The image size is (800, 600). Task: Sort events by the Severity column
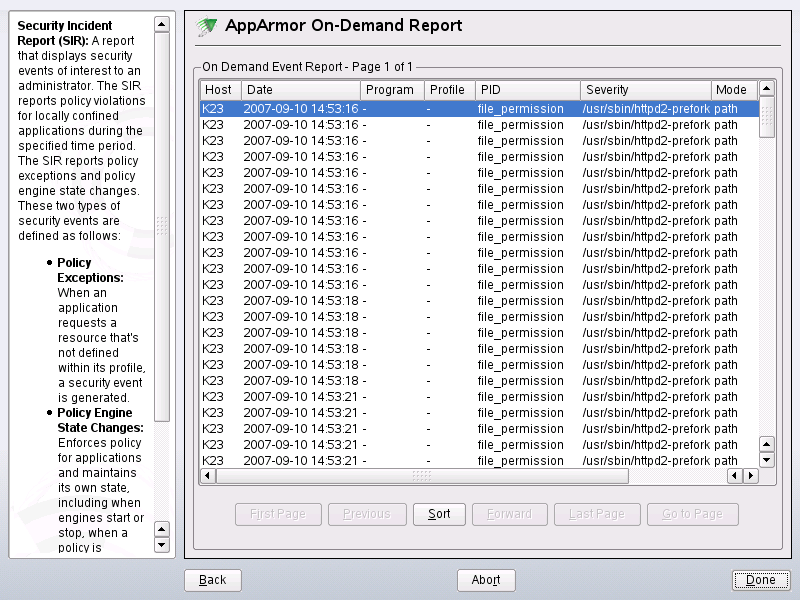645,89
